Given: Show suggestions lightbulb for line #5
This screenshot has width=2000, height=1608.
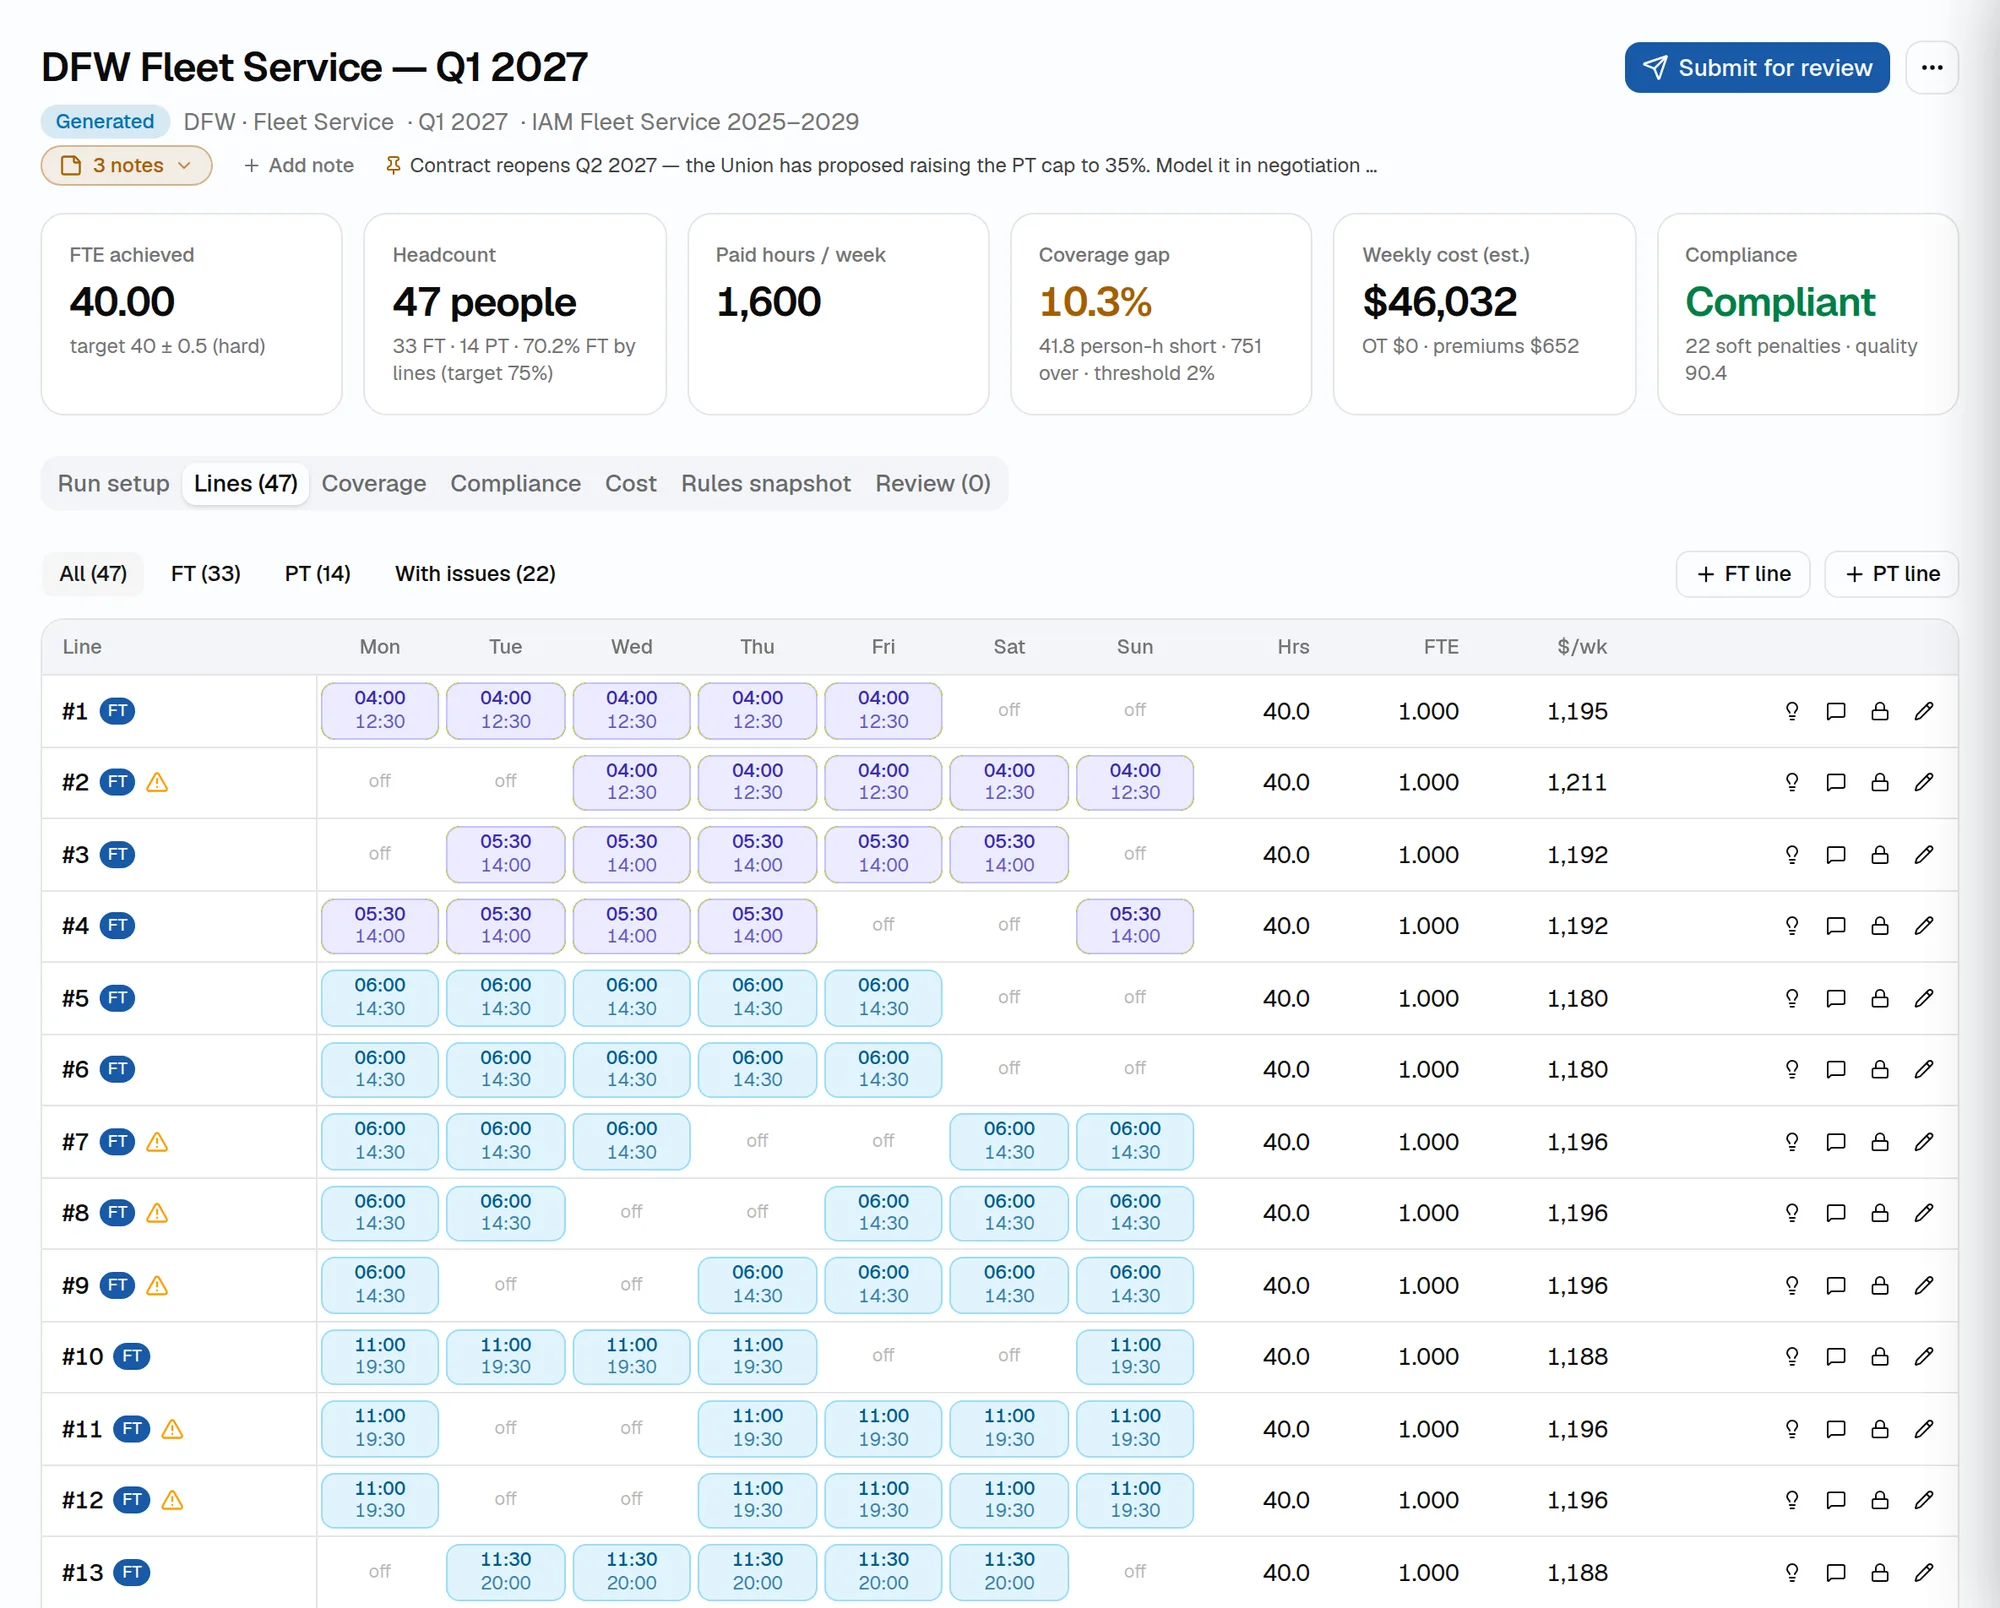Looking at the screenshot, I should 1792,998.
